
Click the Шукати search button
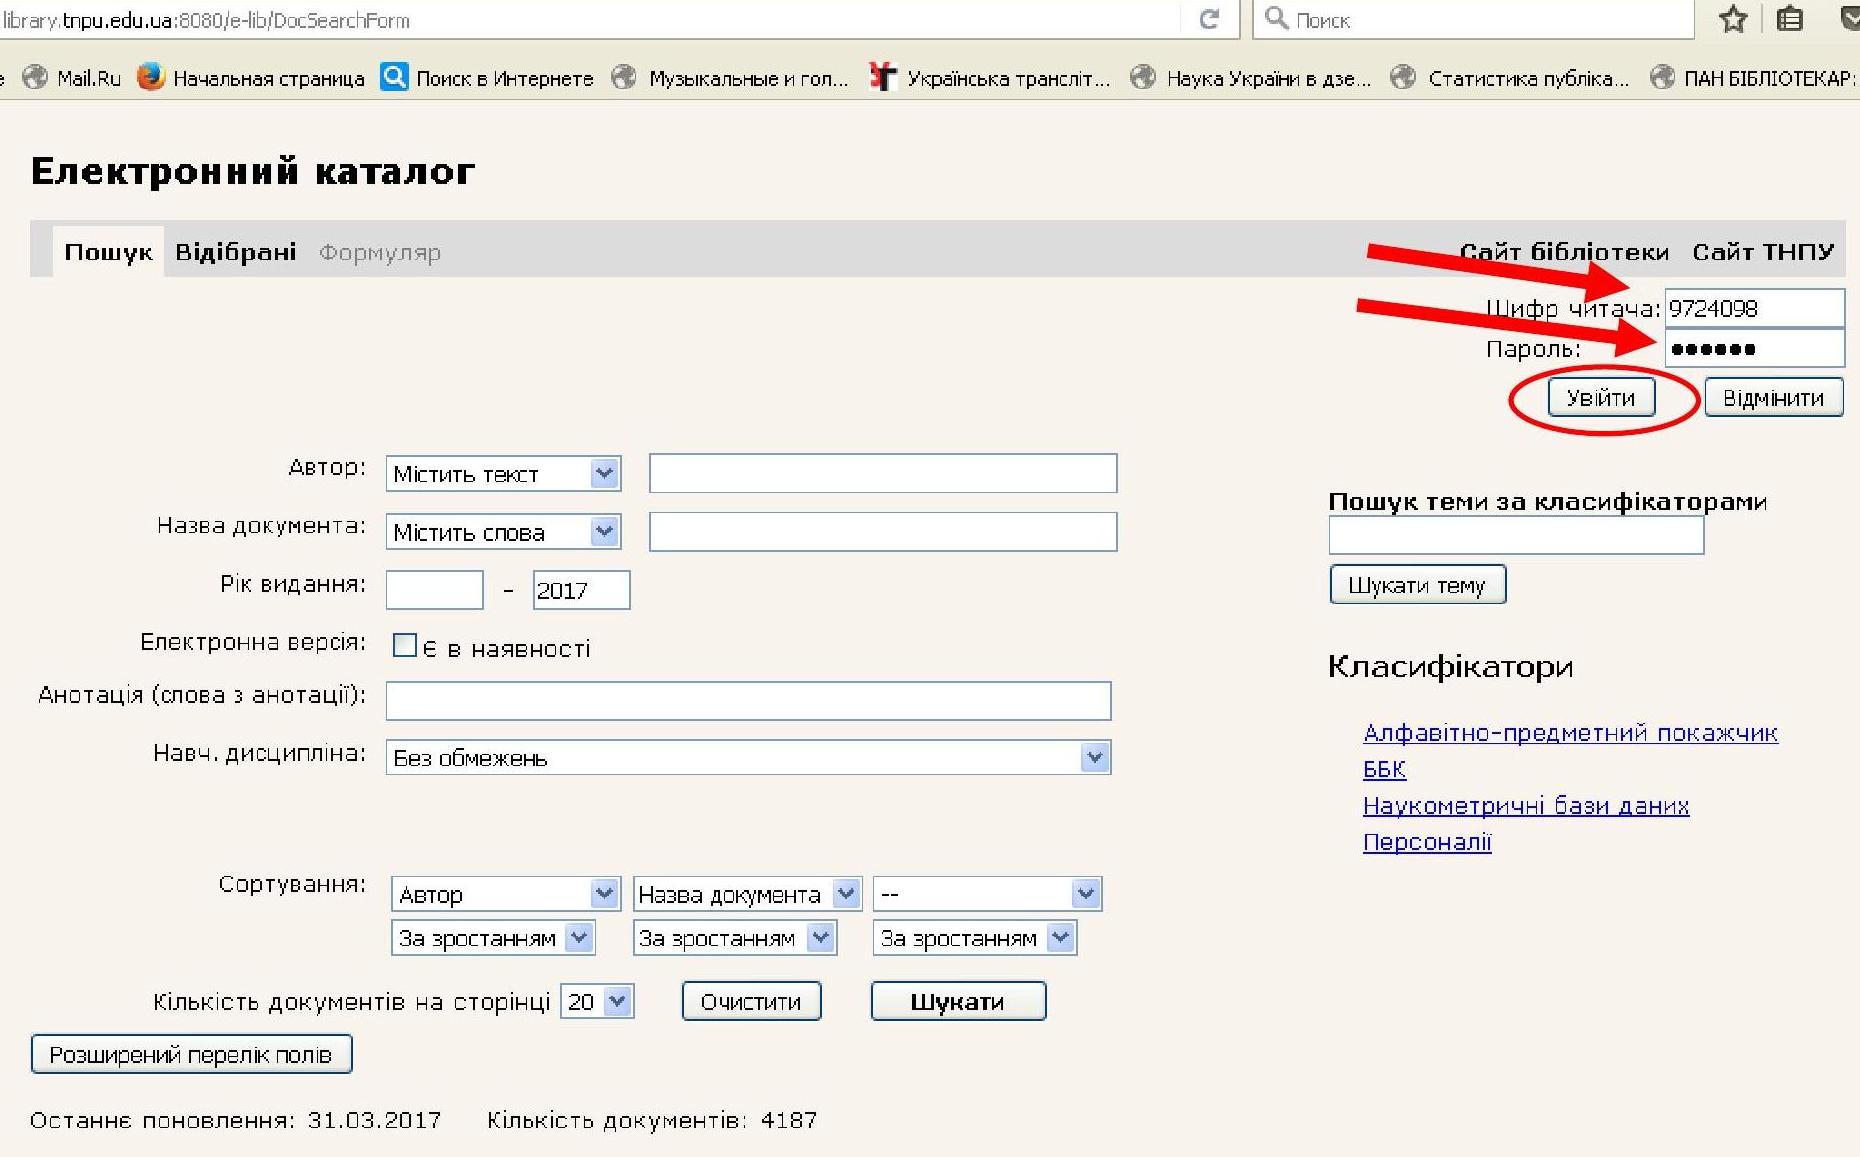[x=957, y=1001]
